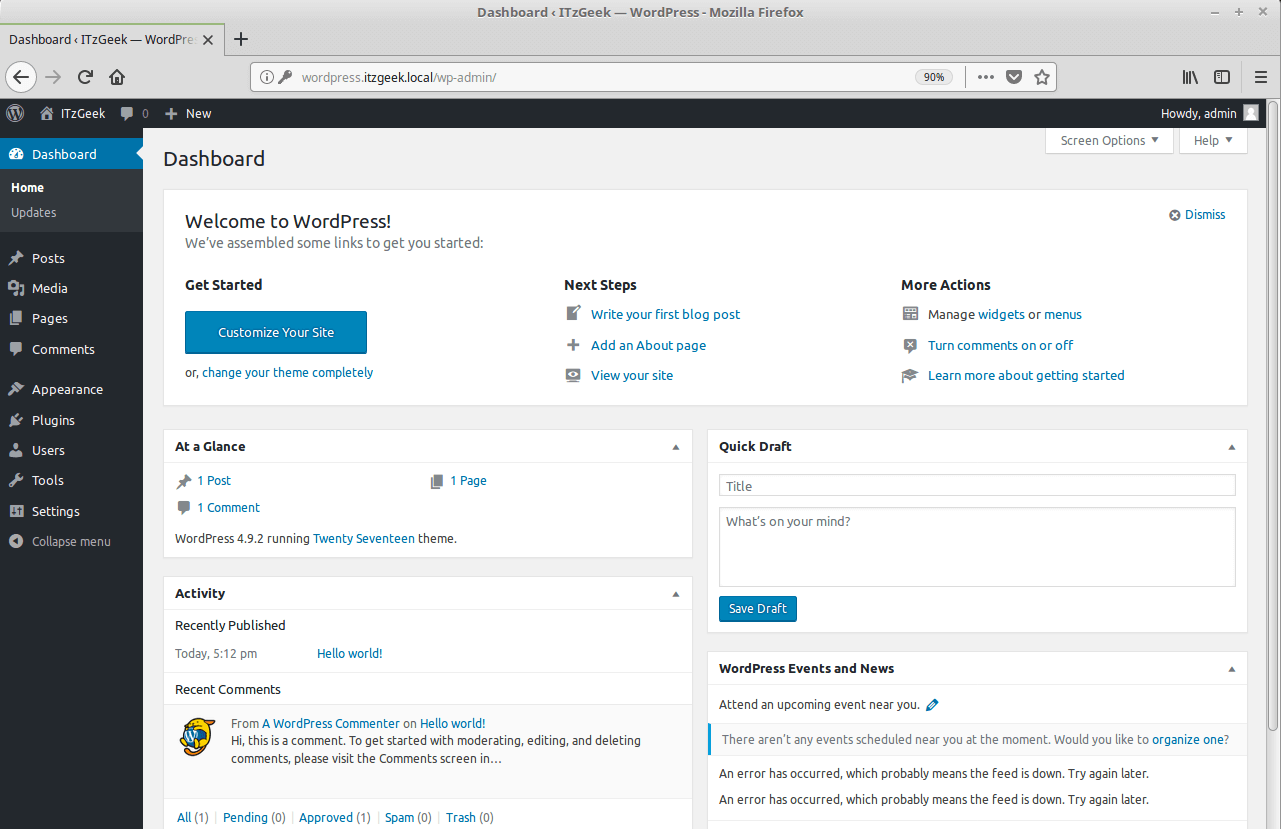This screenshot has width=1281, height=829.
Task: Click site information icon in address bar
Action: pyautogui.click(x=266, y=77)
